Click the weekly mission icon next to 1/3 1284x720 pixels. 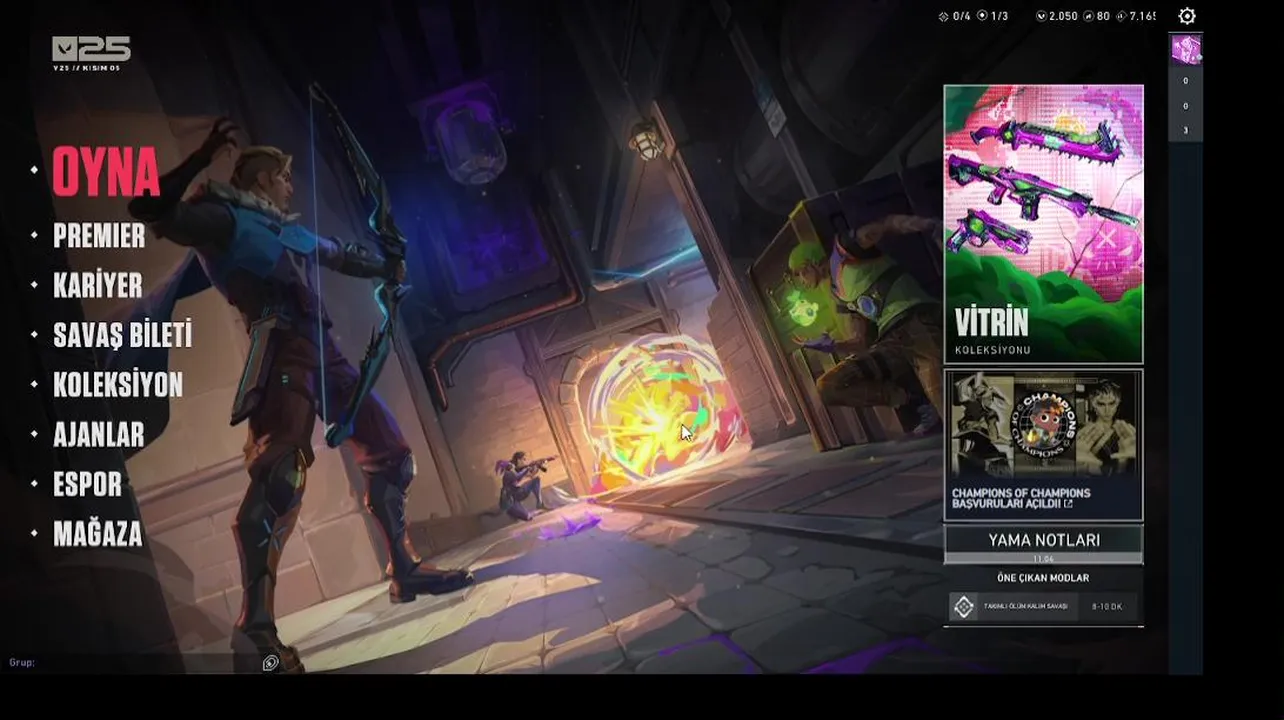[x=982, y=16]
